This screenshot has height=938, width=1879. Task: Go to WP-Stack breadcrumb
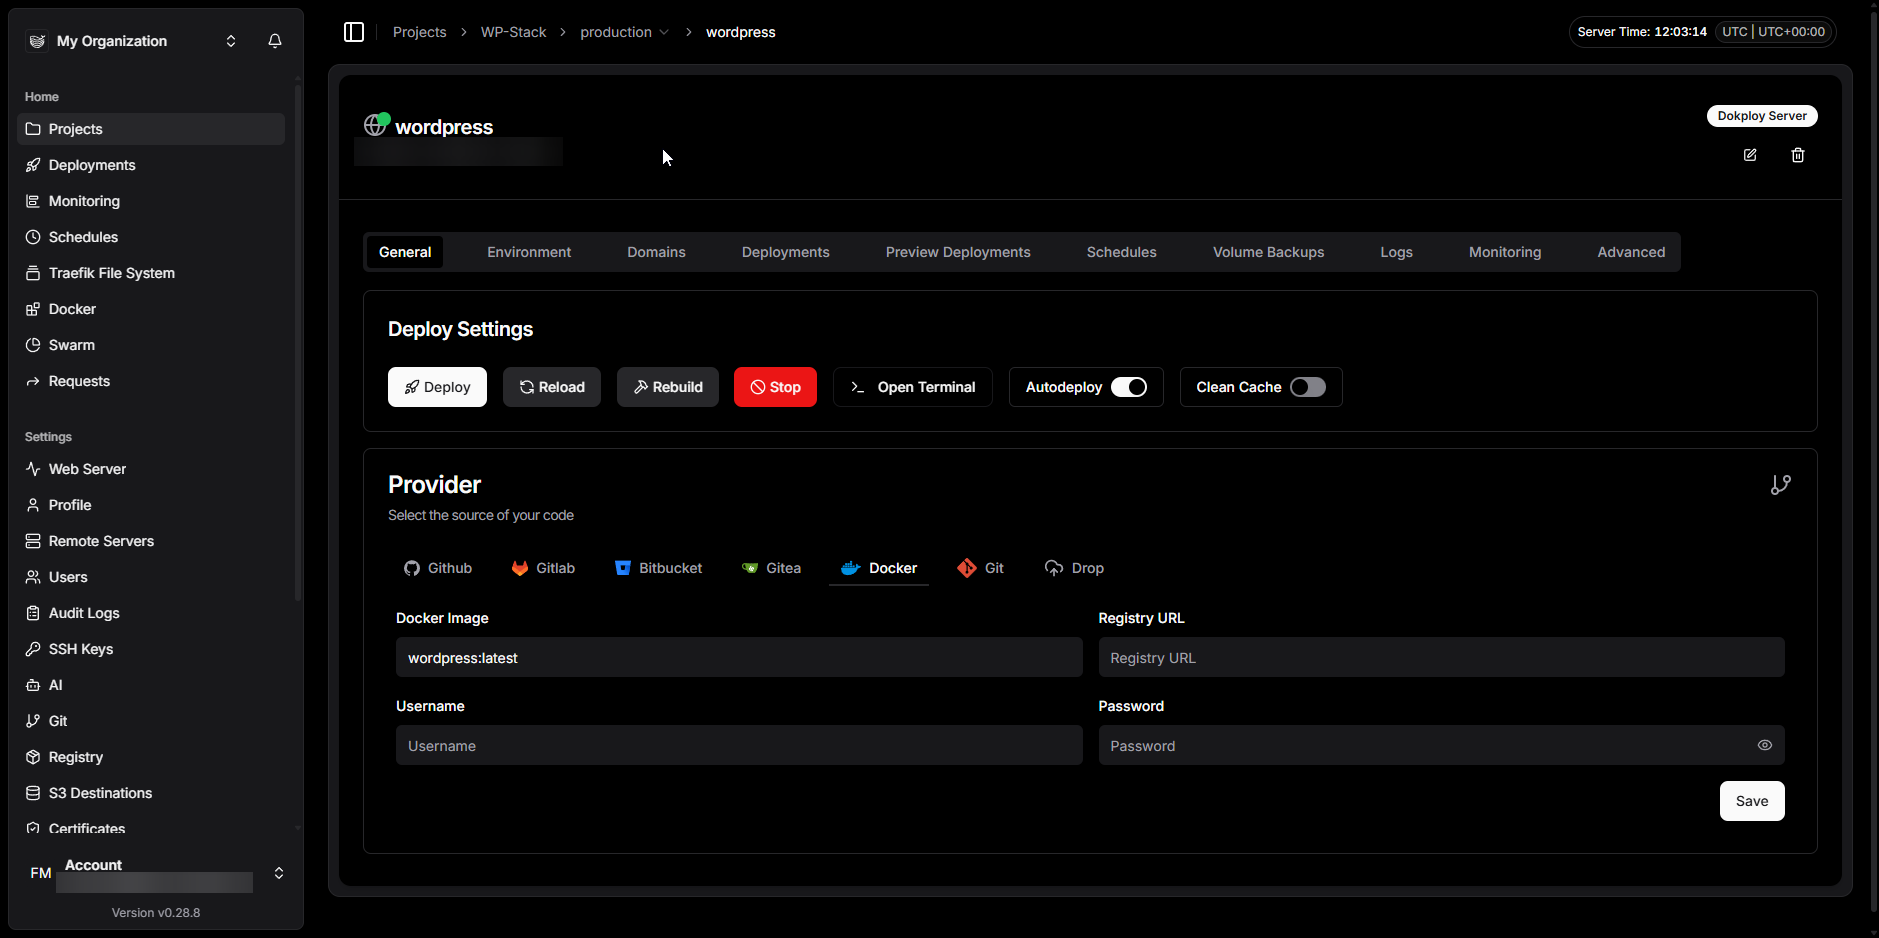tap(513, 32)
